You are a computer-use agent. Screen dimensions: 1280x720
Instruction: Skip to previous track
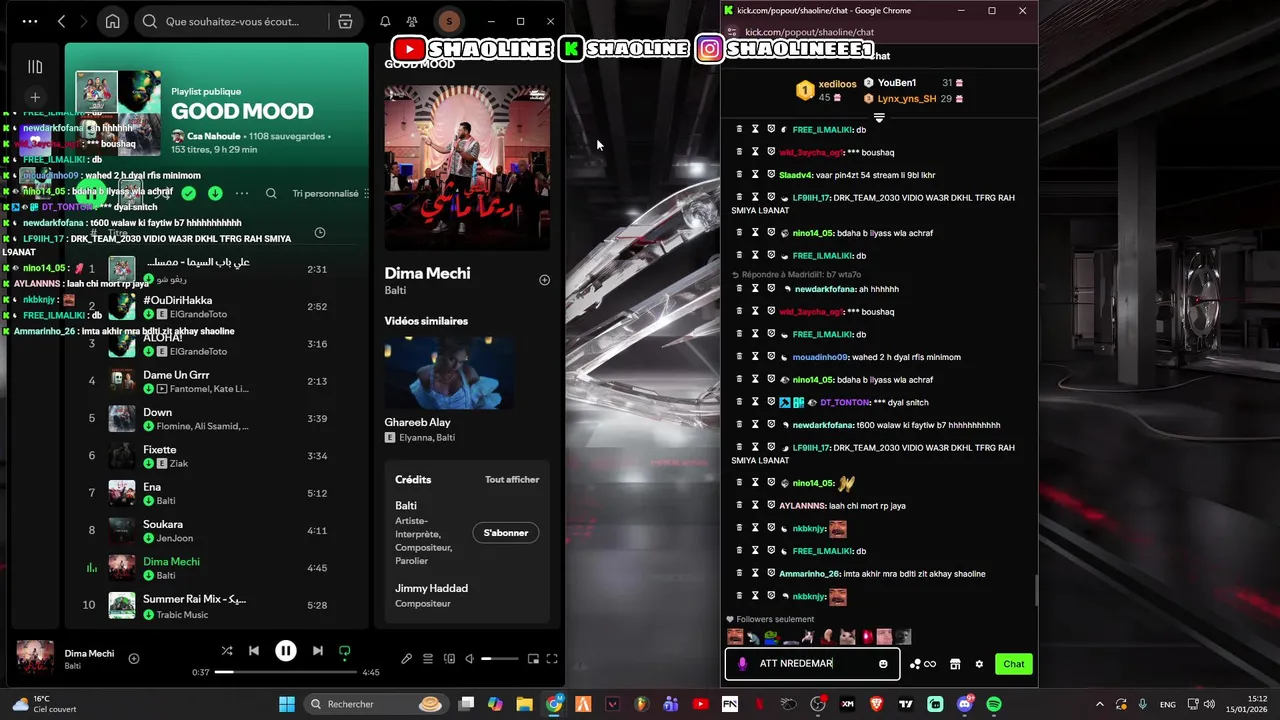(x=254, y=651)
